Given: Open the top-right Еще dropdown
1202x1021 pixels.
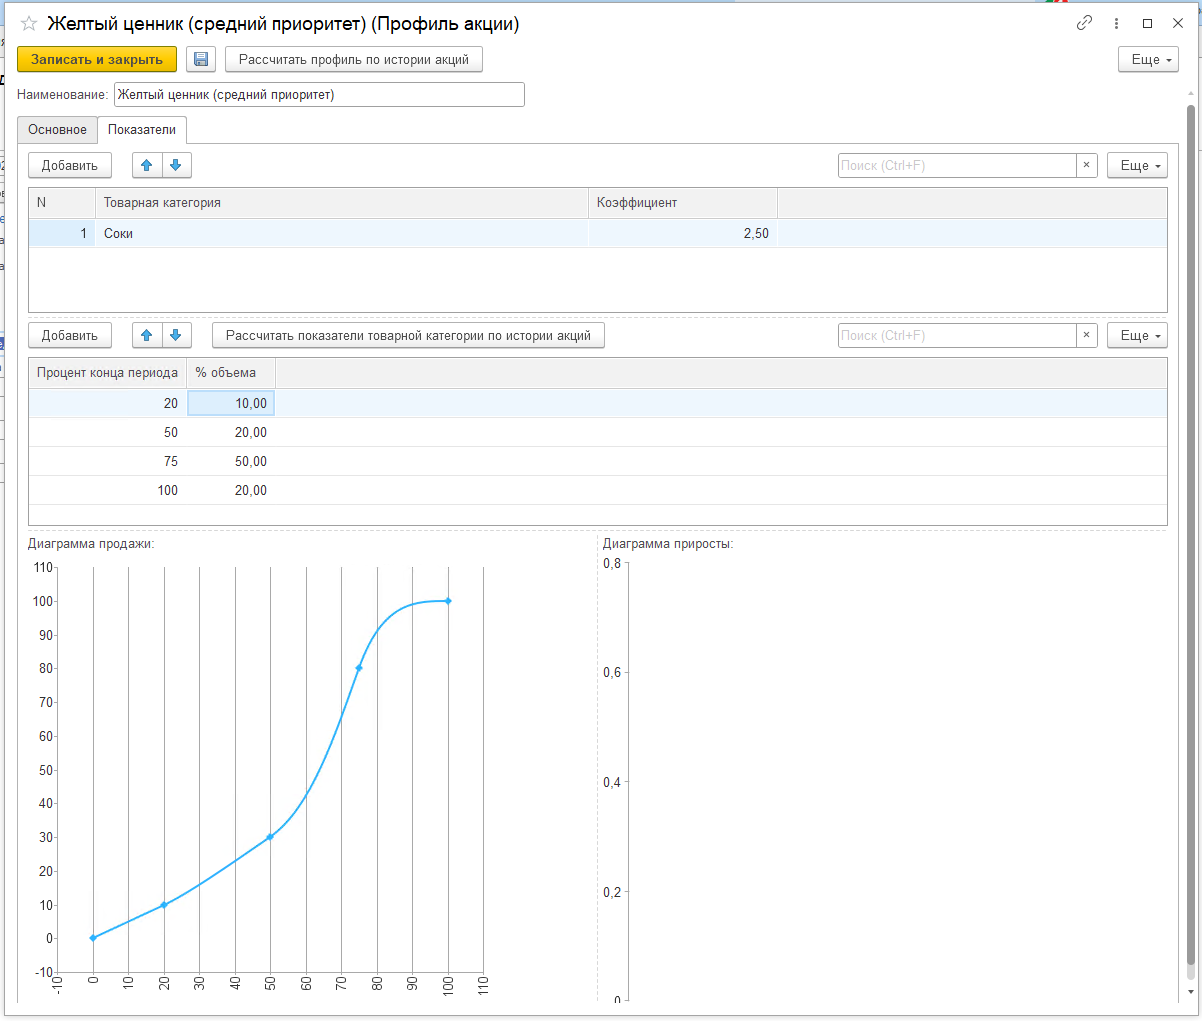Looking at the screenshot, I should click(1148, 60).
